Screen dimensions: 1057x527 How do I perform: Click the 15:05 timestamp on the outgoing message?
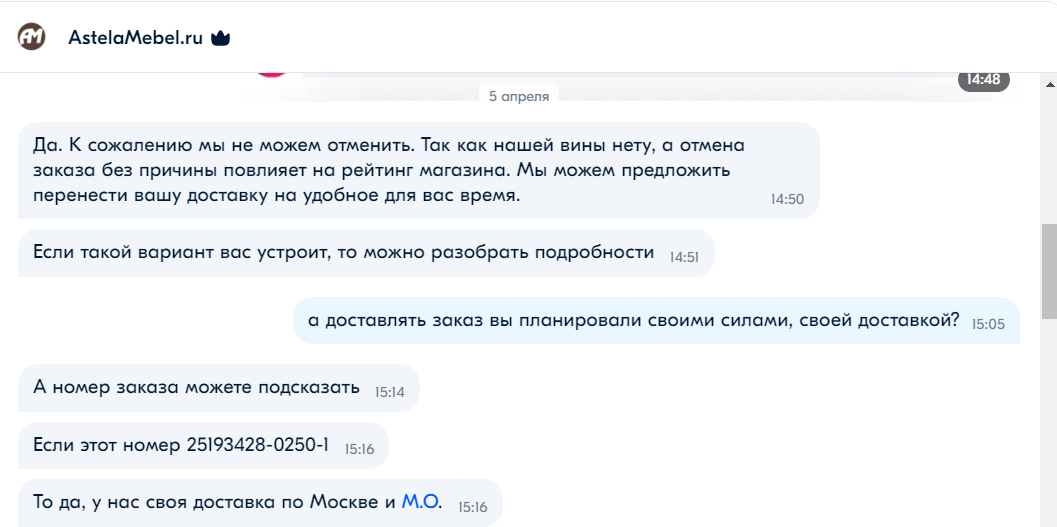(988, 325)
